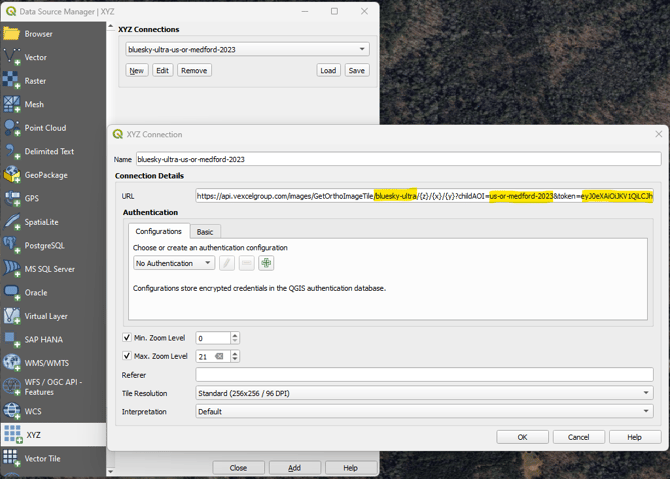This screenshot has width=670, height=479.
Task: Clear the Max. Zoom Level value
Action: point(219,356)
